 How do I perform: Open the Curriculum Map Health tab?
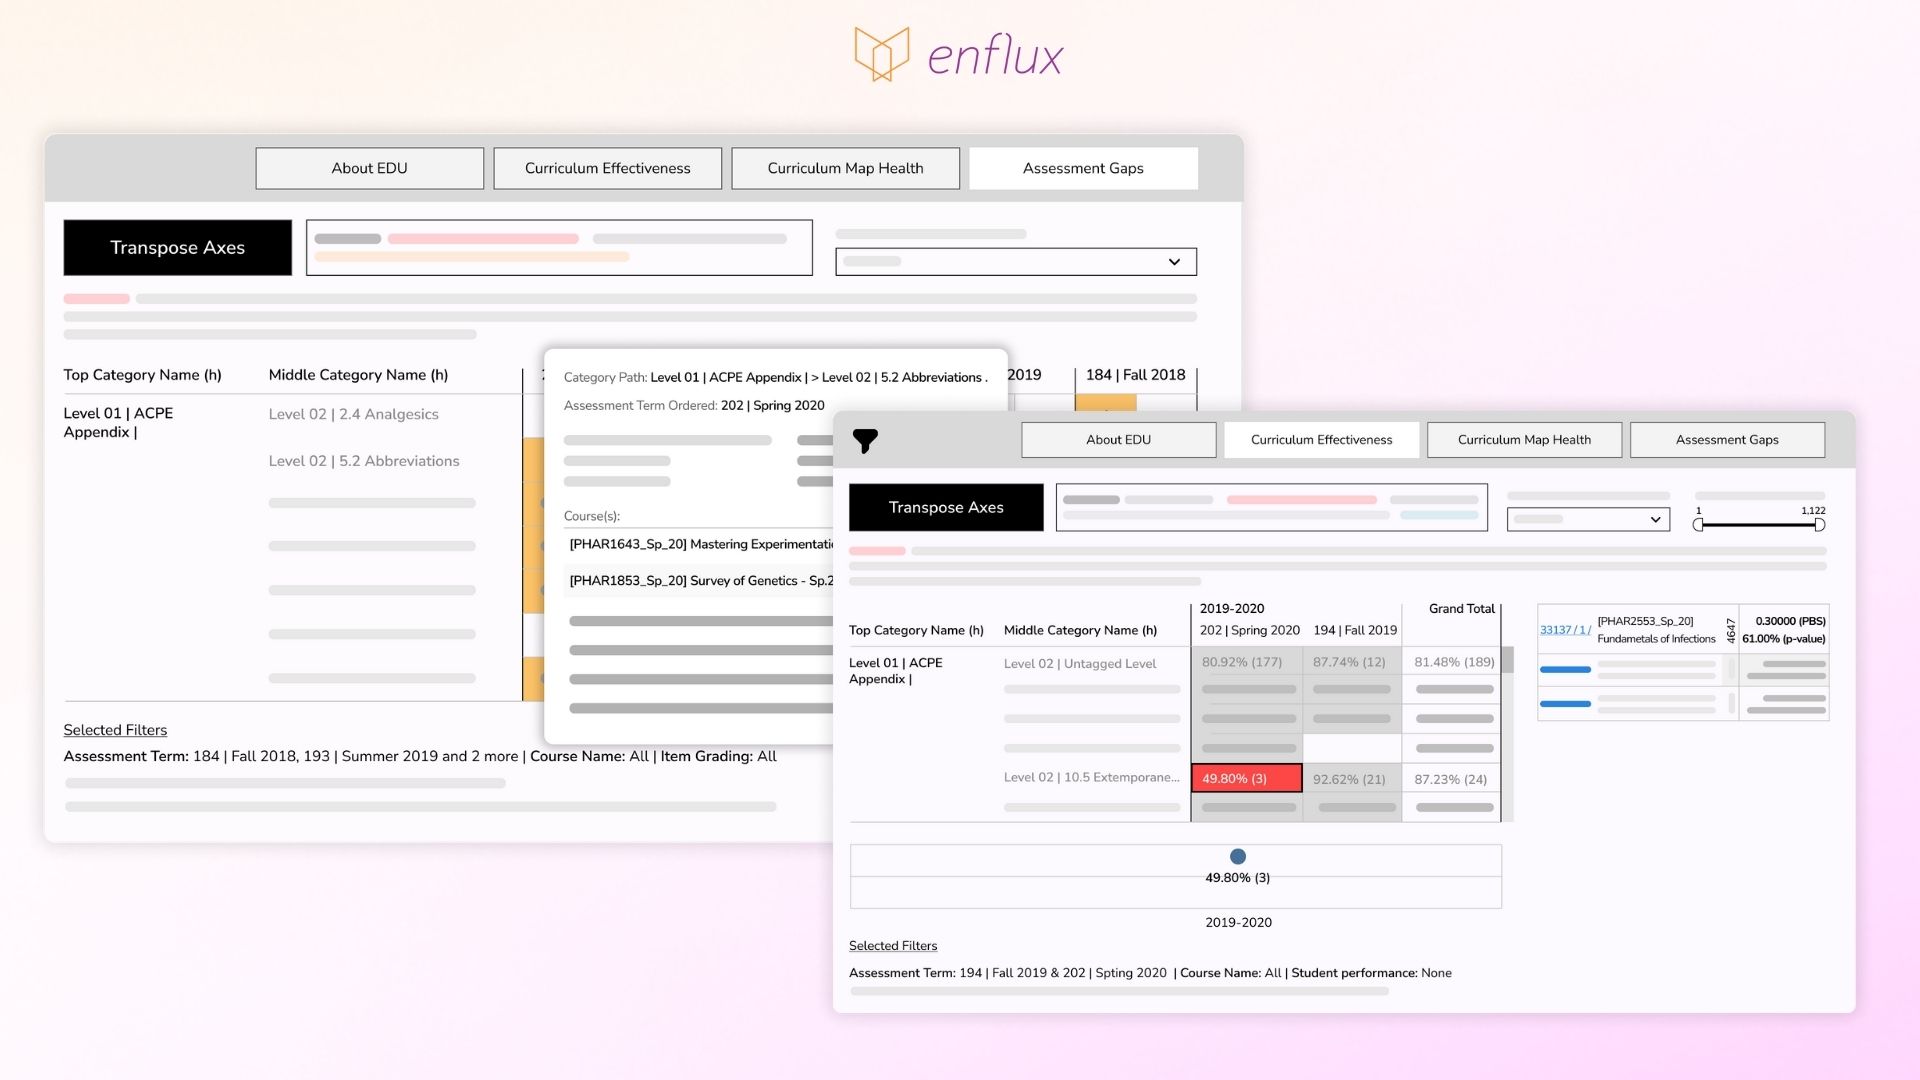pos(1524,439)
